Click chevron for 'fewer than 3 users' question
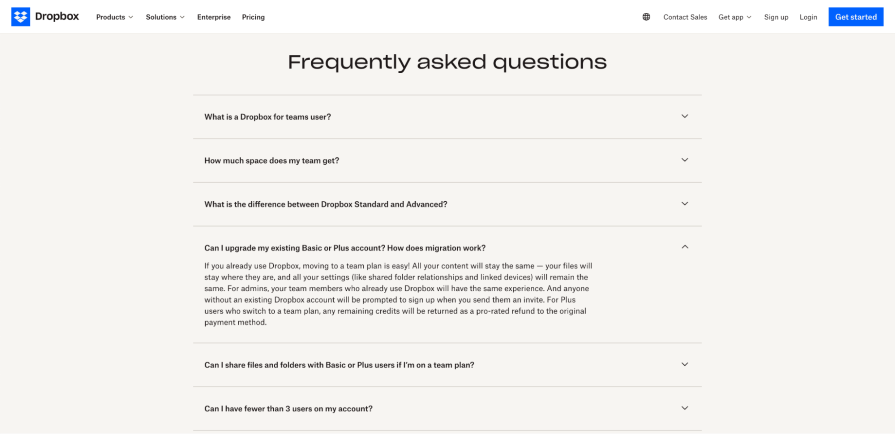Screen dimensions: 895x434 685,408
